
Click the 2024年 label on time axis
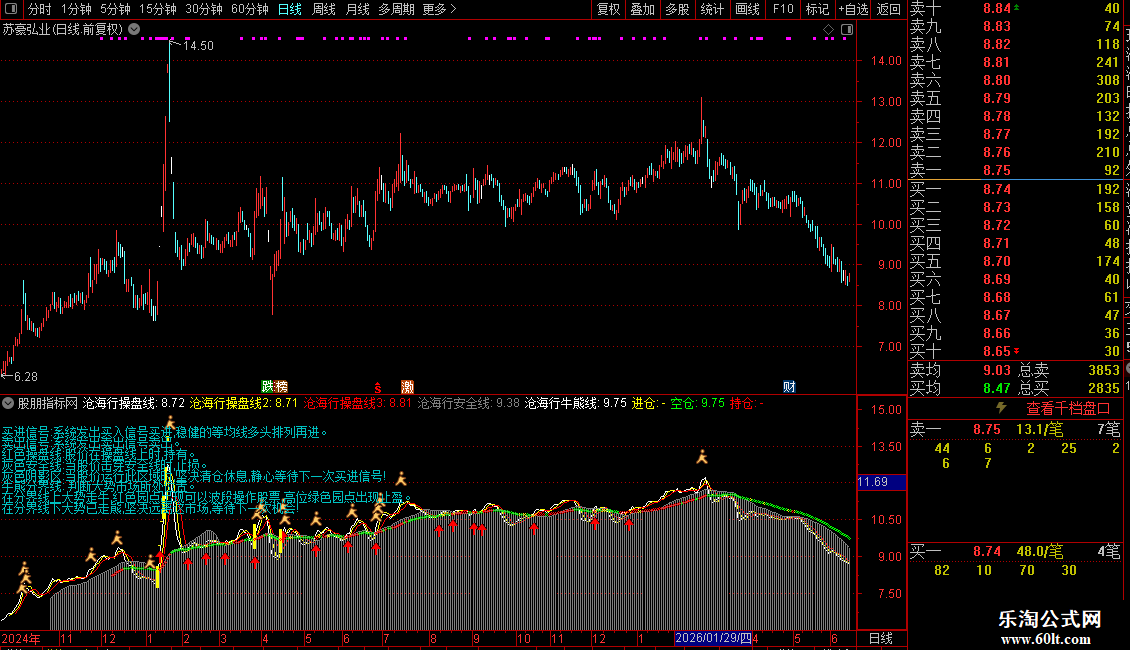[21, 638]
